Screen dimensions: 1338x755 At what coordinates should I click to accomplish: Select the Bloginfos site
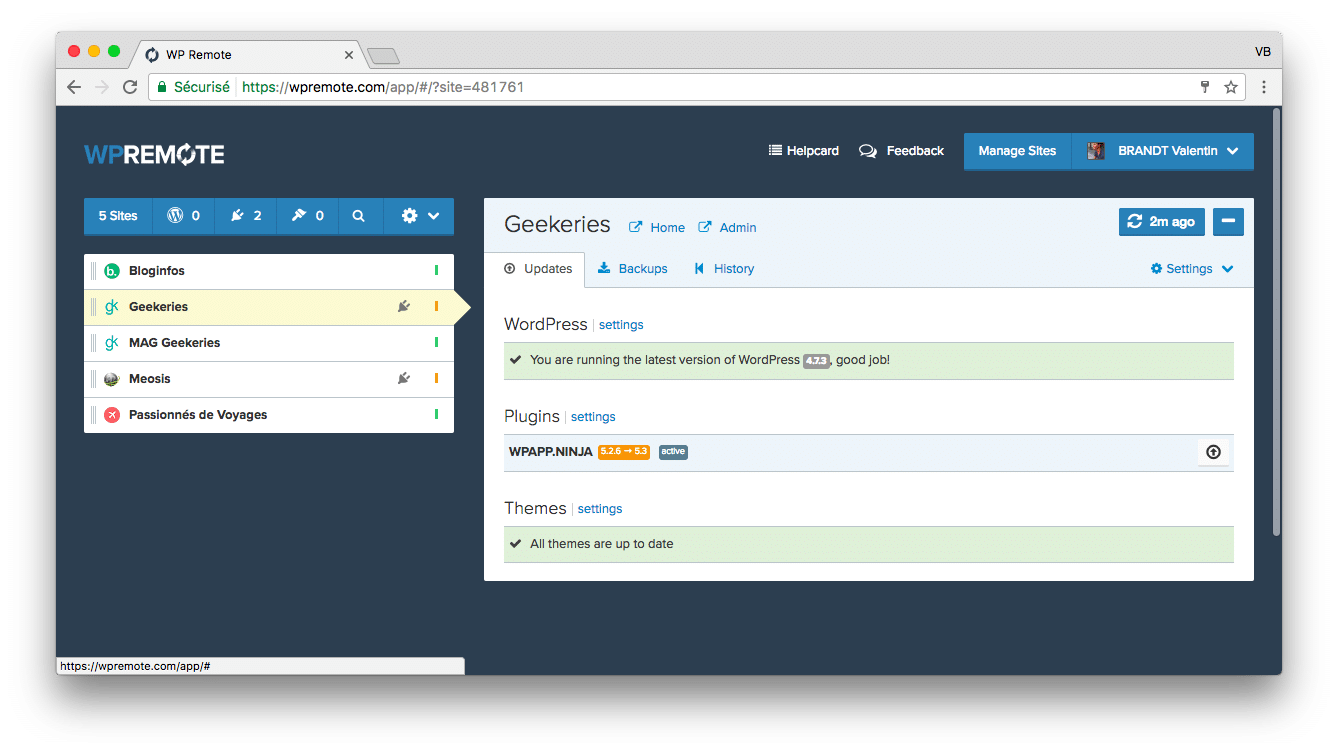[x=269, y=271]
